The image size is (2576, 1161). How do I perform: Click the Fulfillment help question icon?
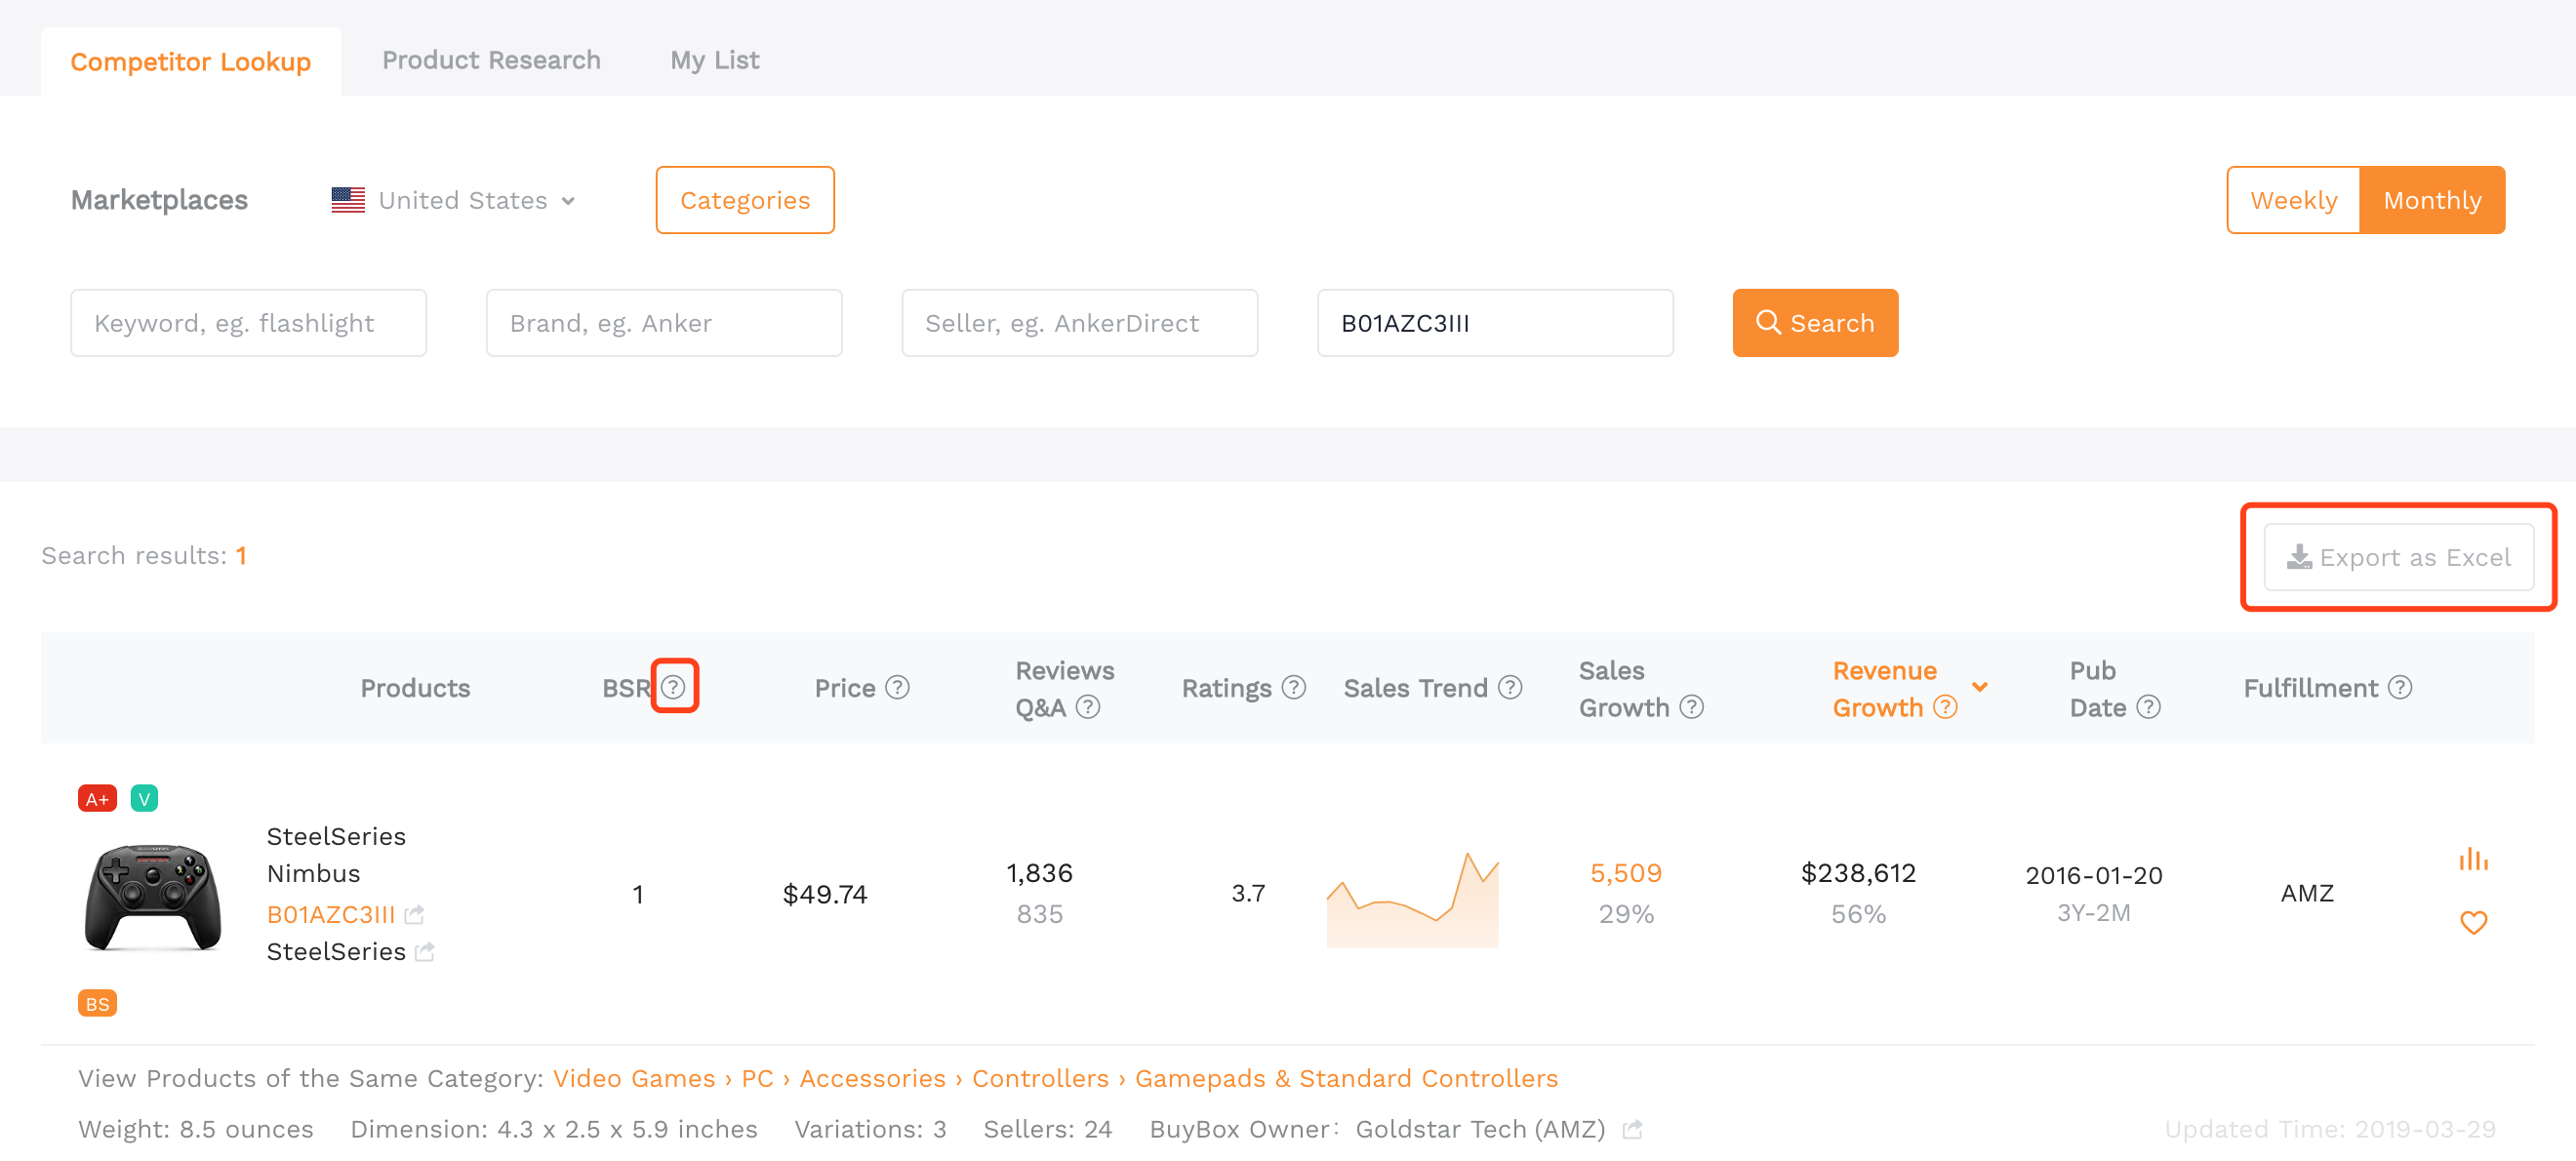tap(2400, 687)
